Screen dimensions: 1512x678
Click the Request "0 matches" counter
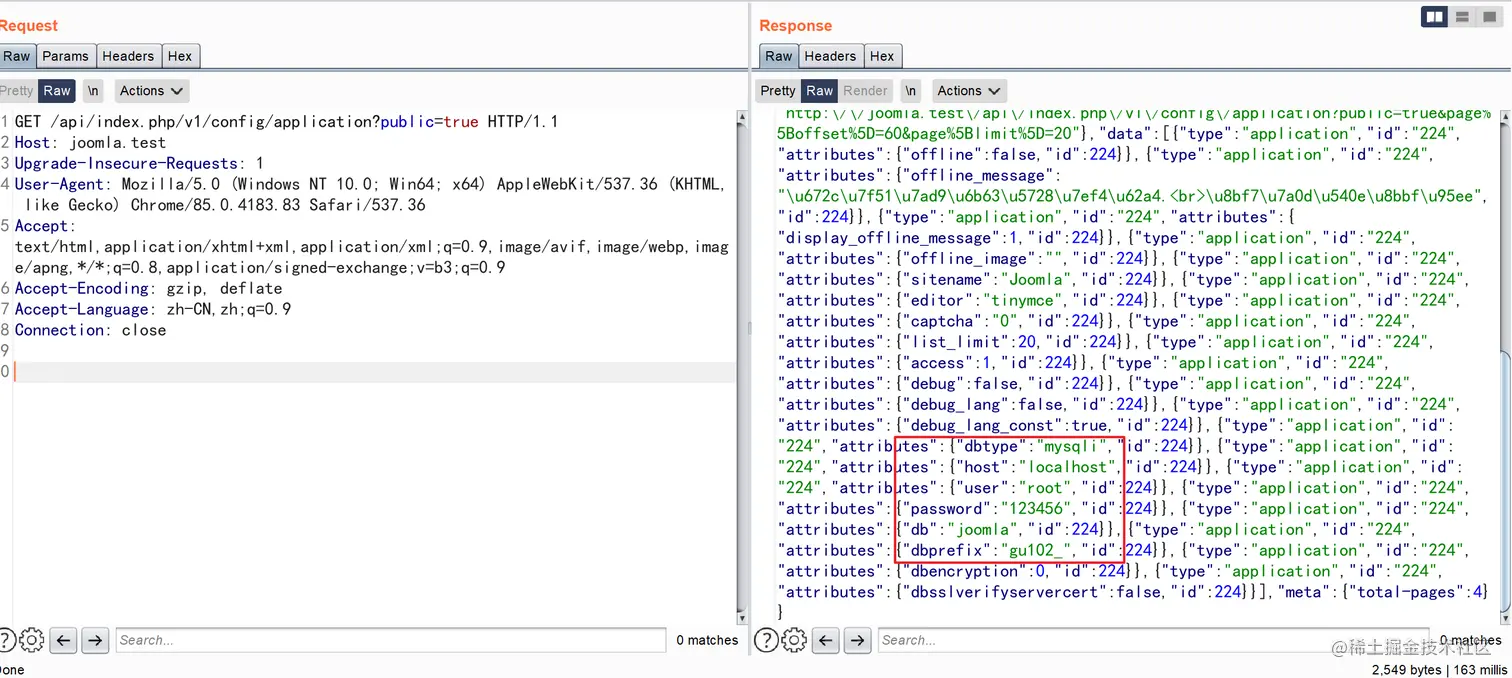(707, 640)
